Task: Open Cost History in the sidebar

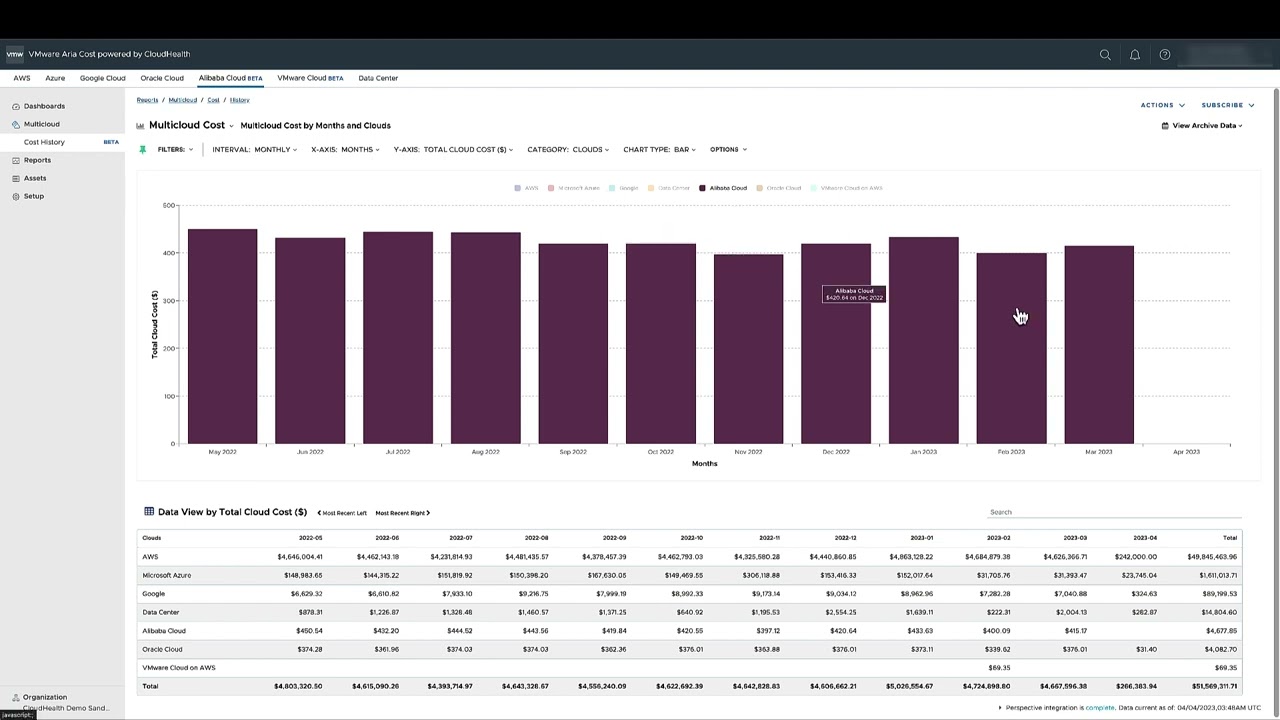Action: [44, 142]
